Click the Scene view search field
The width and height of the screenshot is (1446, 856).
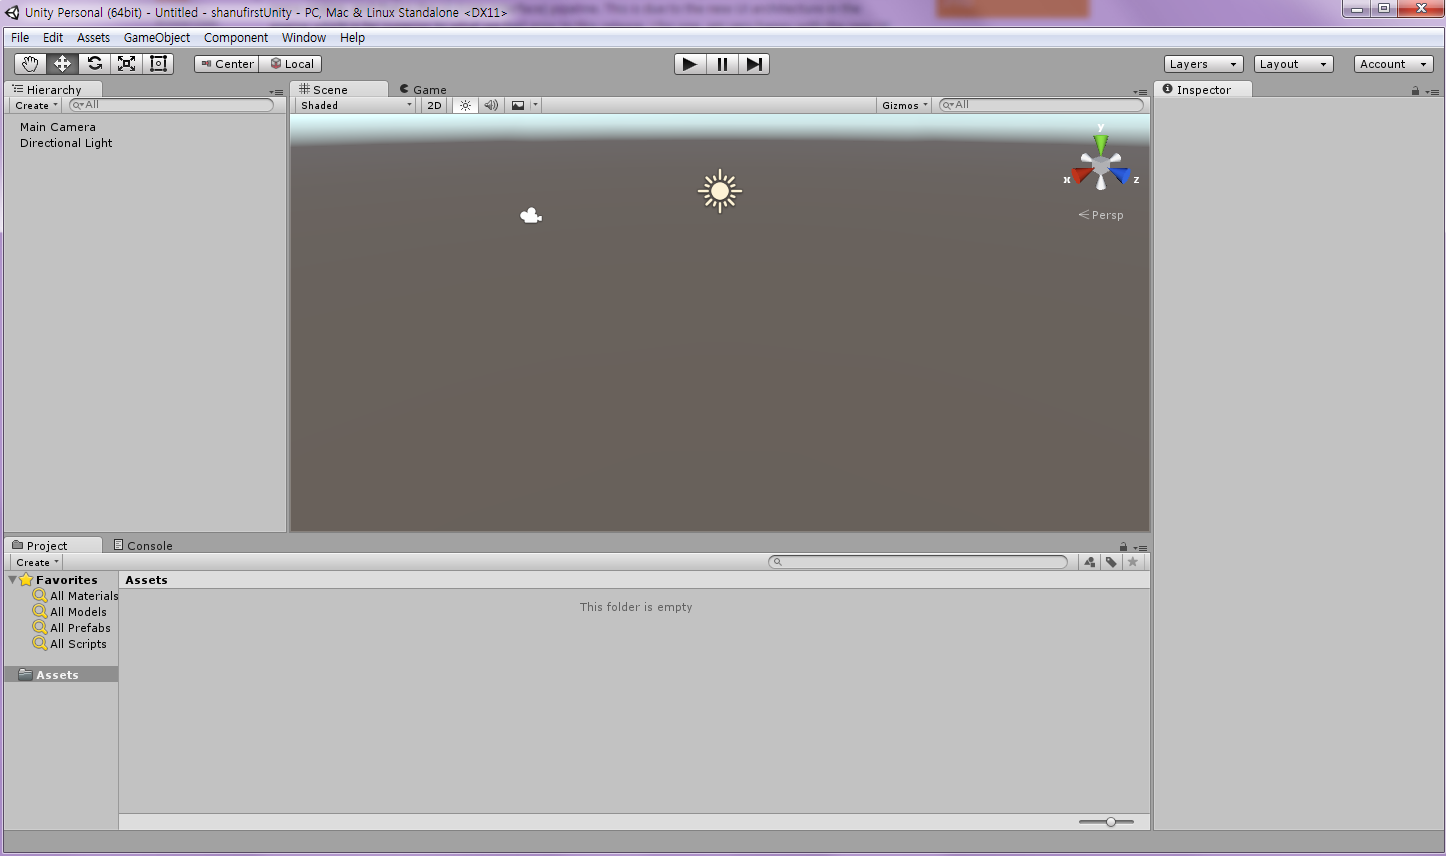pos(1041,105)
